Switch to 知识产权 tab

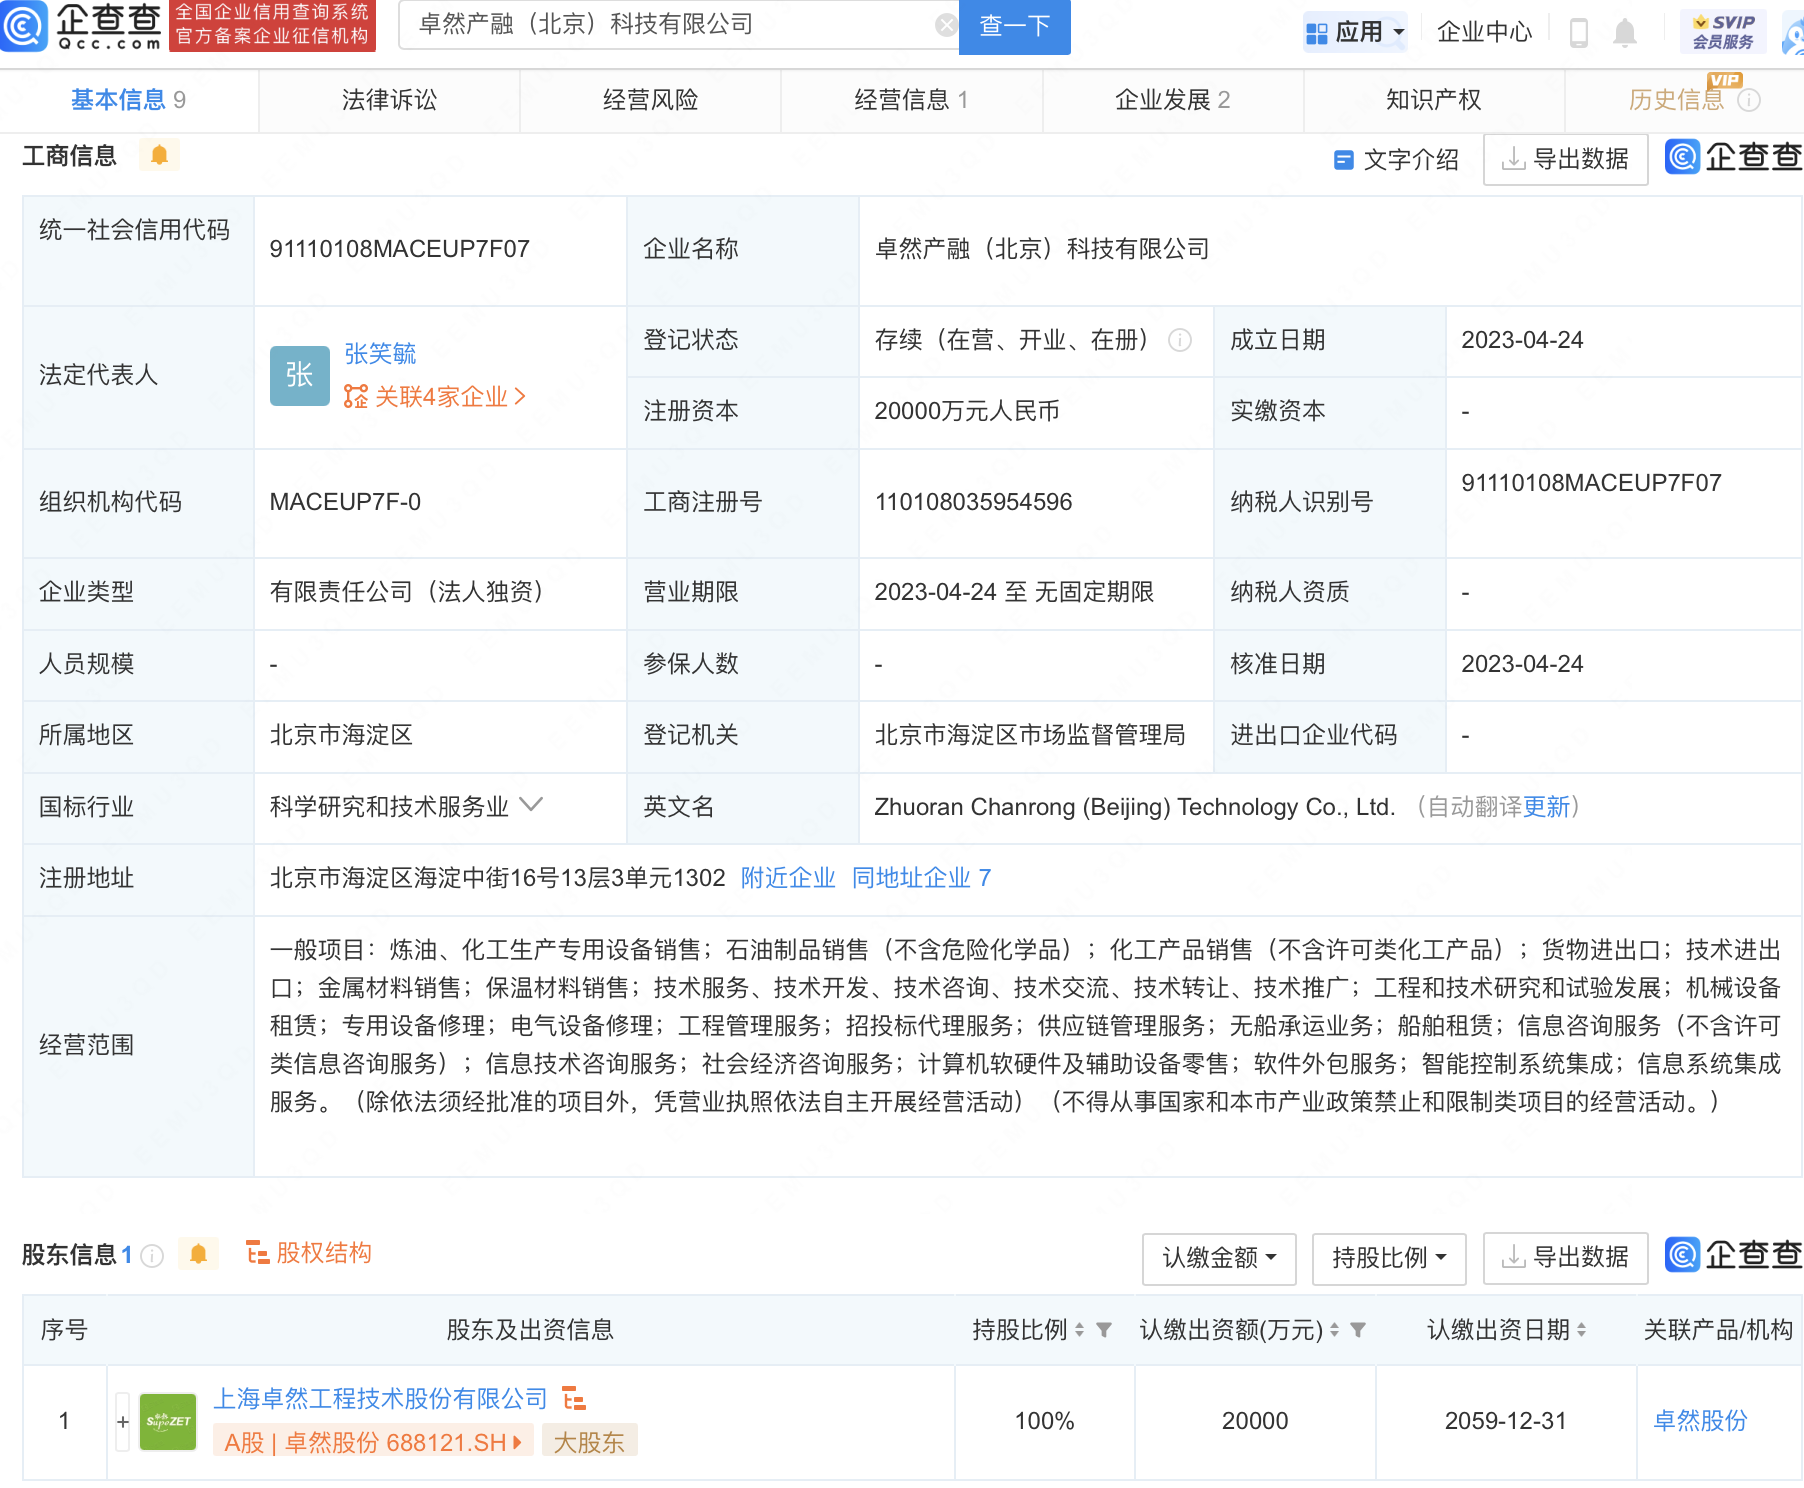click(1433, 100)
